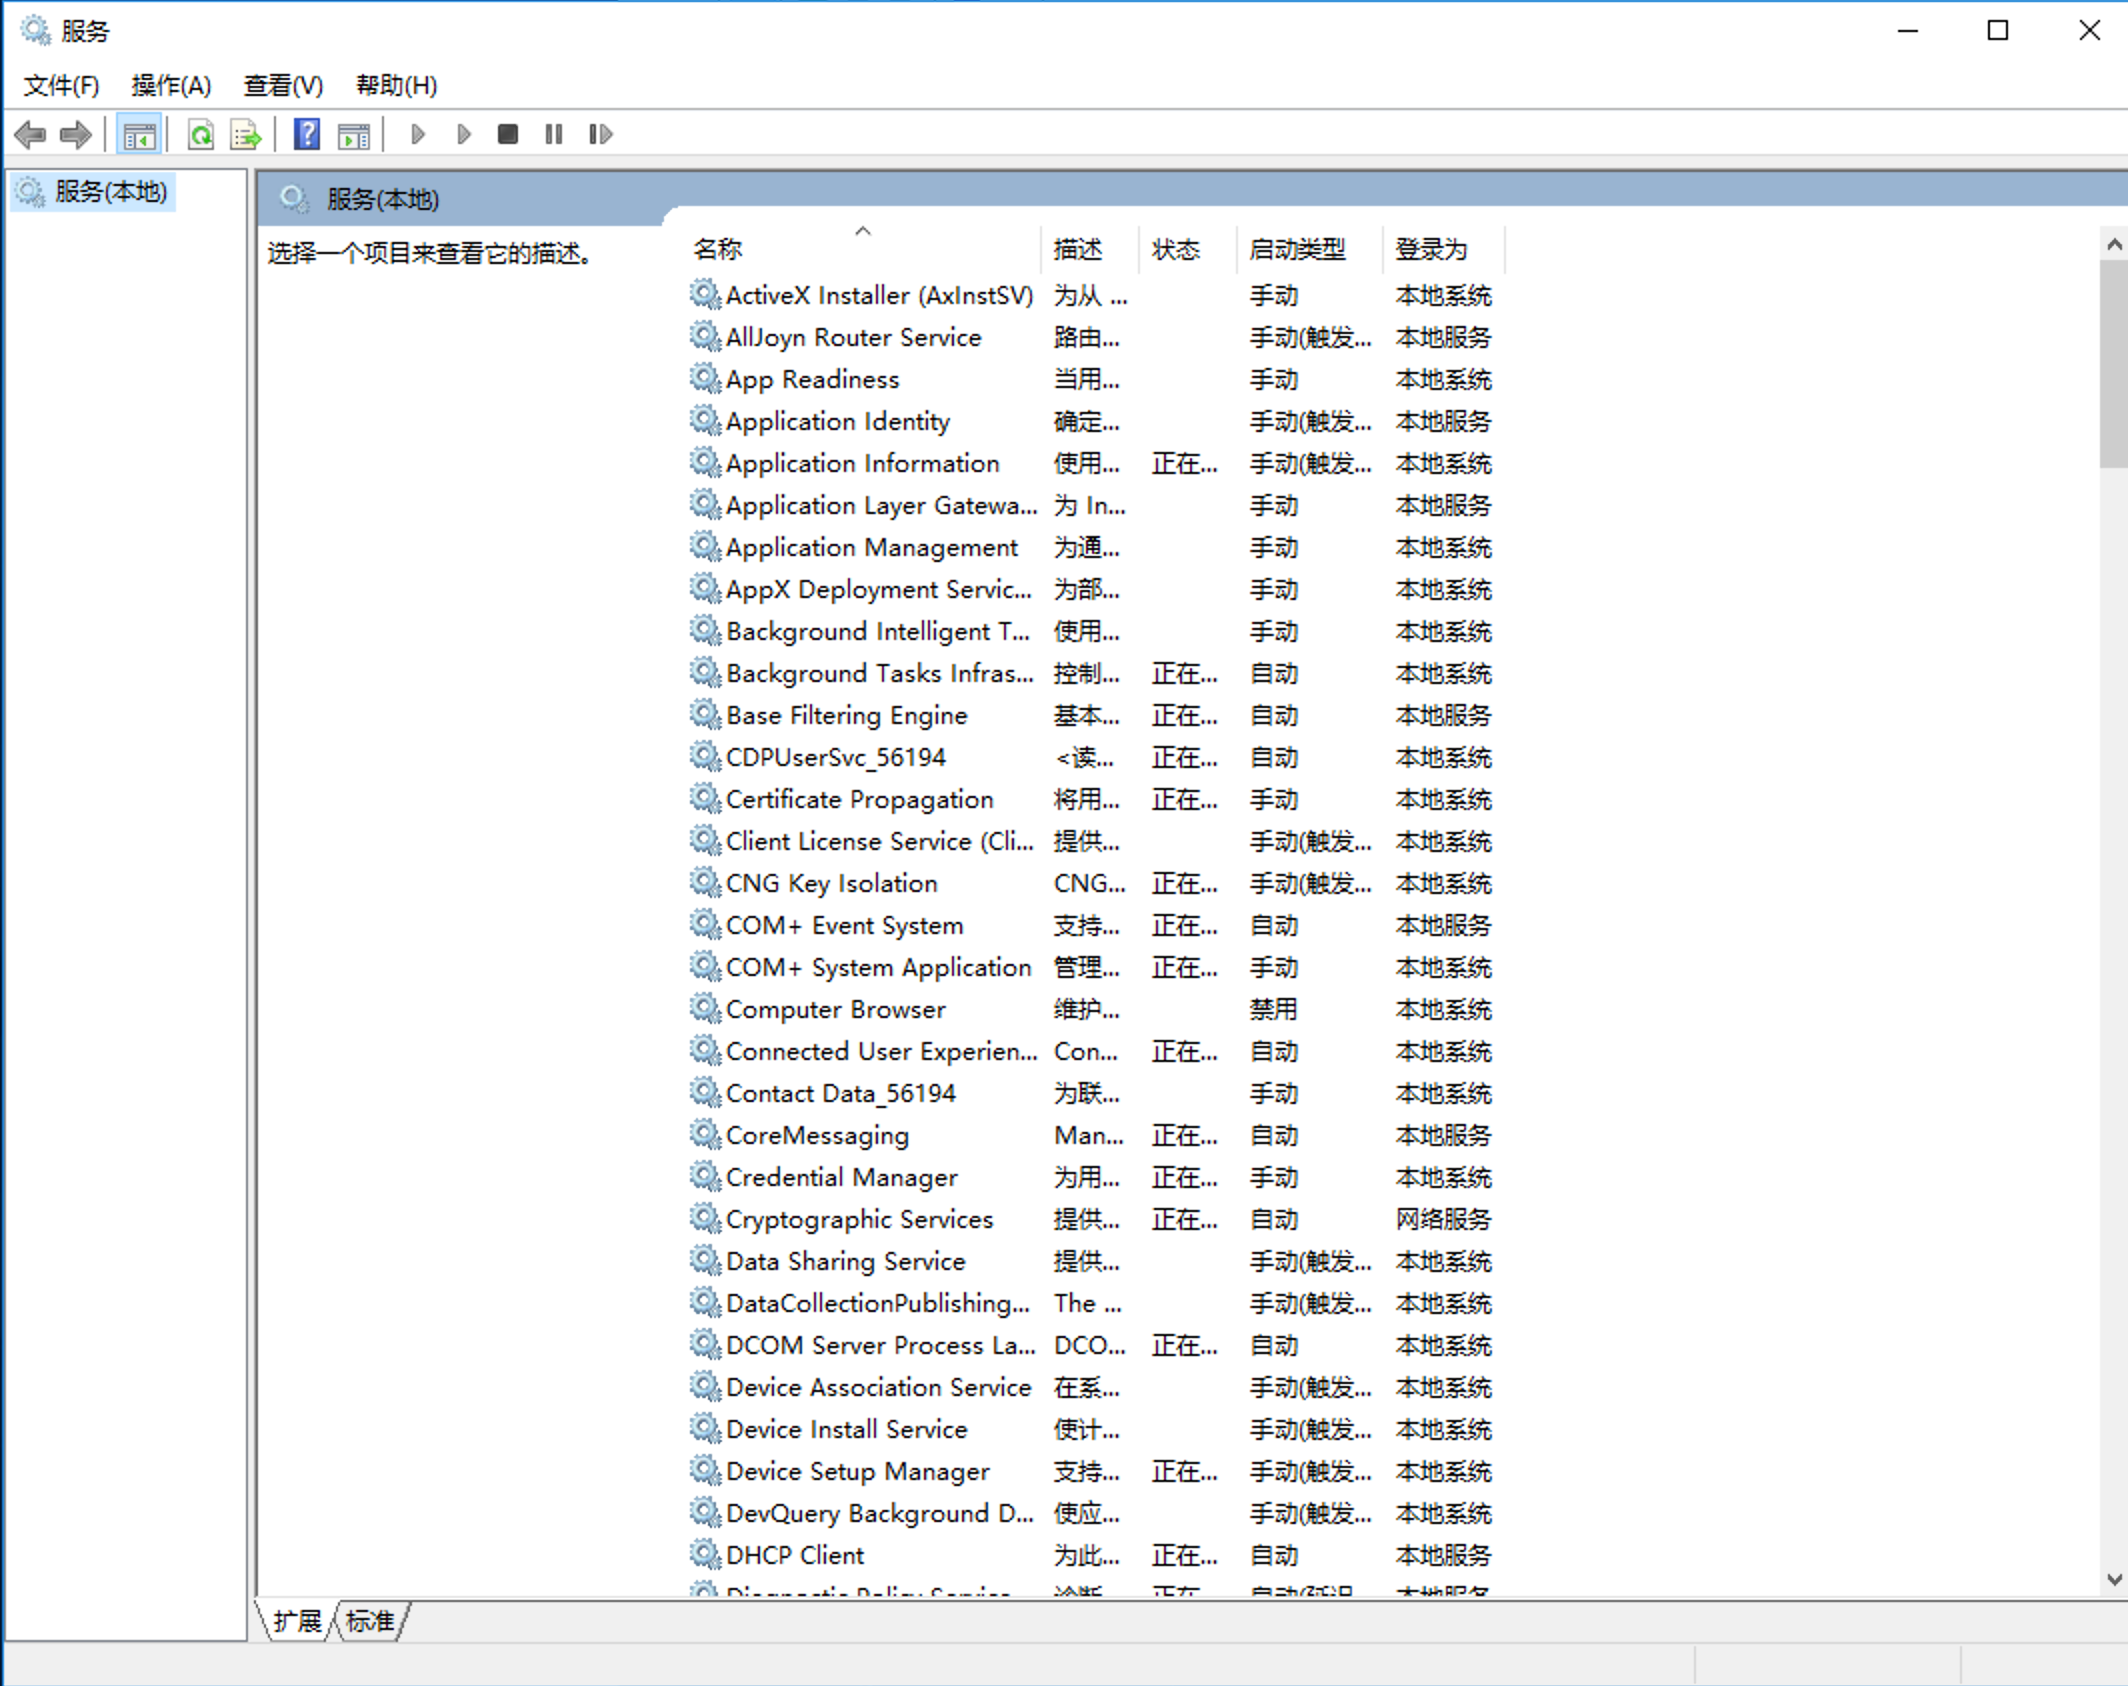Select the Computer Browser service row
The image size is (2128, 1686).
coord(835,1009)
